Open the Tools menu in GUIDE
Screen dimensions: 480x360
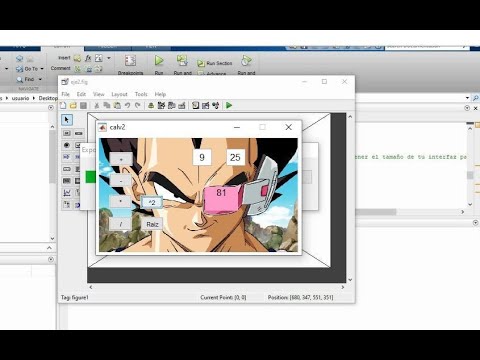[141, 94]
